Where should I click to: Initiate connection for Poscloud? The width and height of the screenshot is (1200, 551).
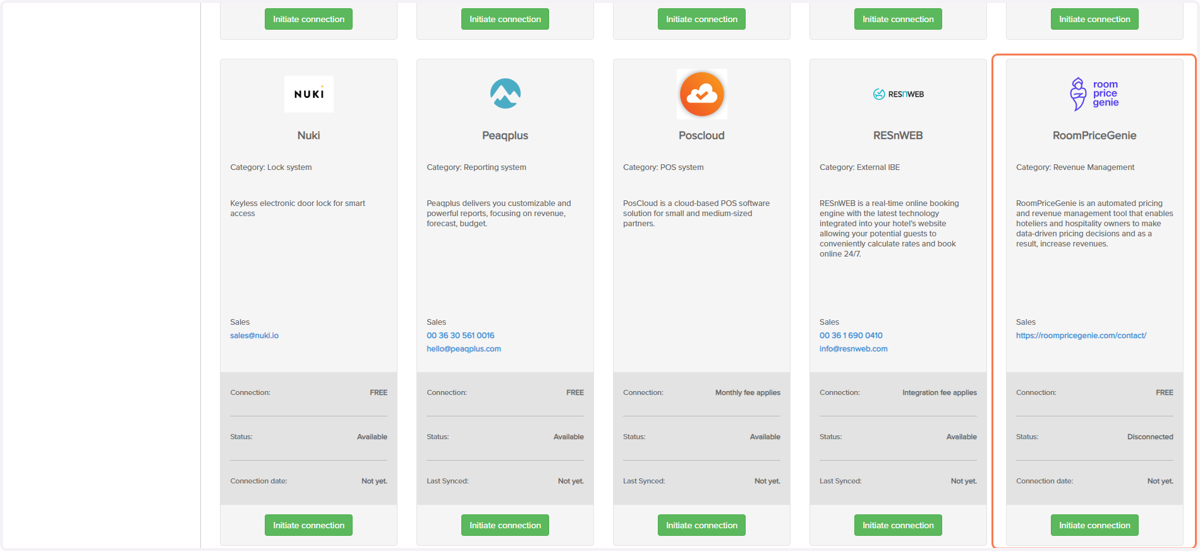point(701,525)
